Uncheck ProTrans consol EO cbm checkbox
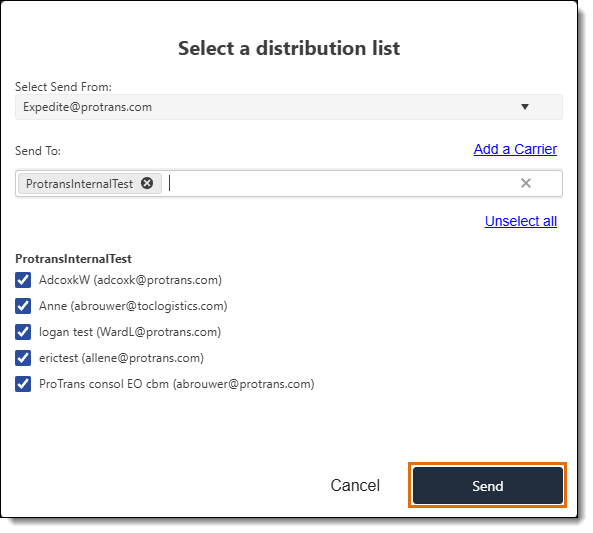The height and width of the screenshot is (533, 593). click(x=23, y=384)
